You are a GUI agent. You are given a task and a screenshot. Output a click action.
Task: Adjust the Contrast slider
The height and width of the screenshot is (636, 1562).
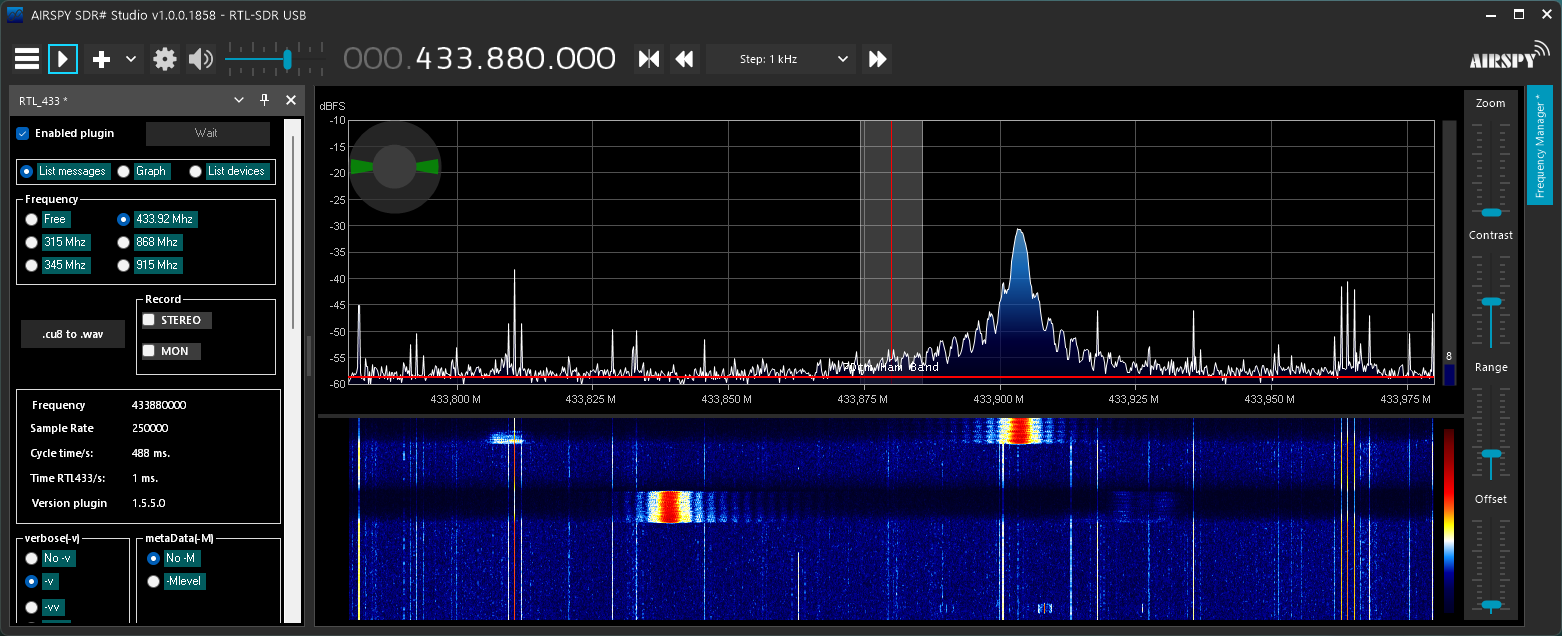coord(1491,301)
